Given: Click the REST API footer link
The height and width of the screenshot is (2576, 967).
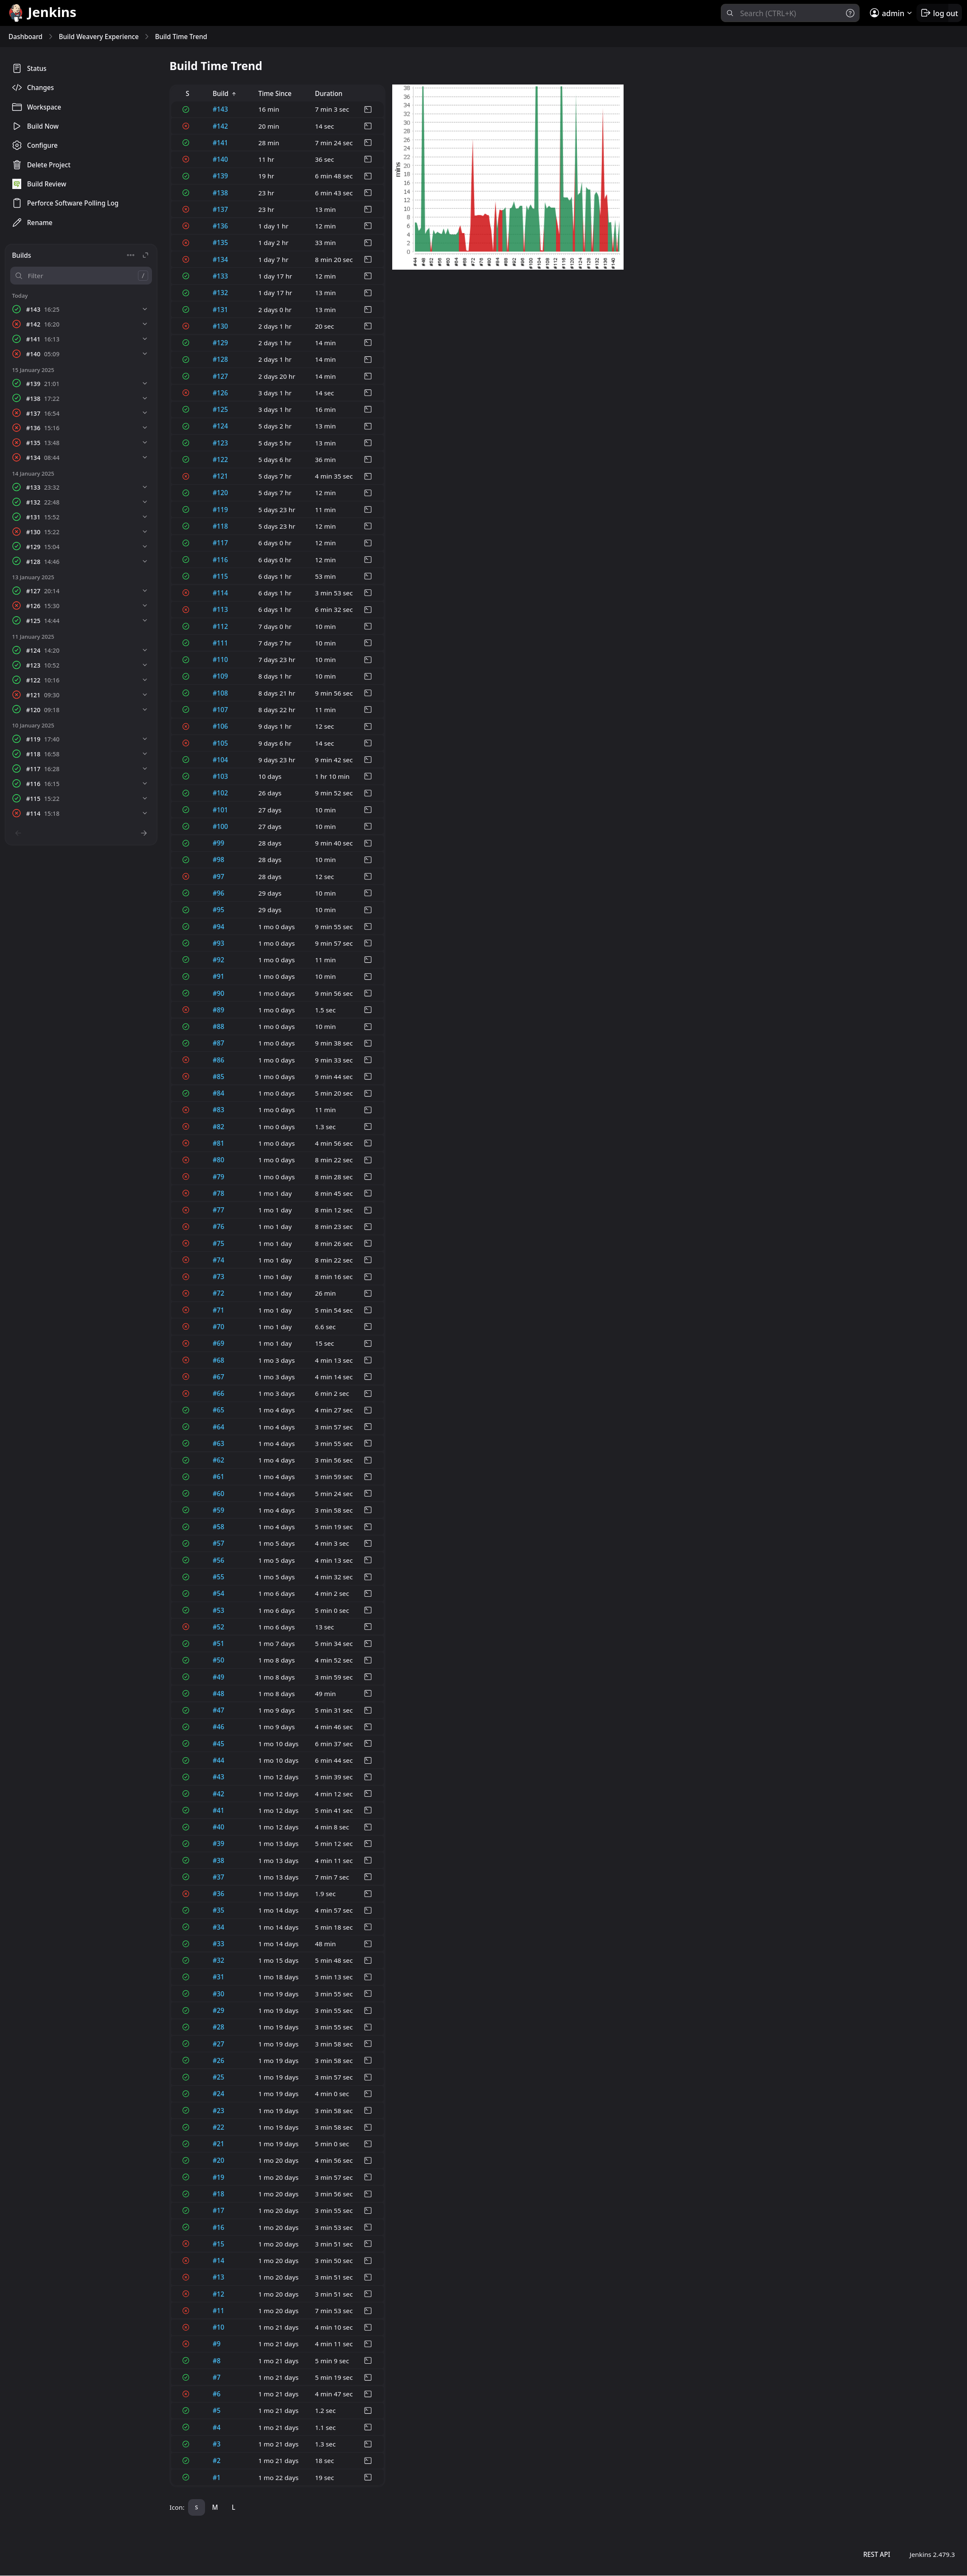Looking at the screenshot, I should [x=876, y=2554].
